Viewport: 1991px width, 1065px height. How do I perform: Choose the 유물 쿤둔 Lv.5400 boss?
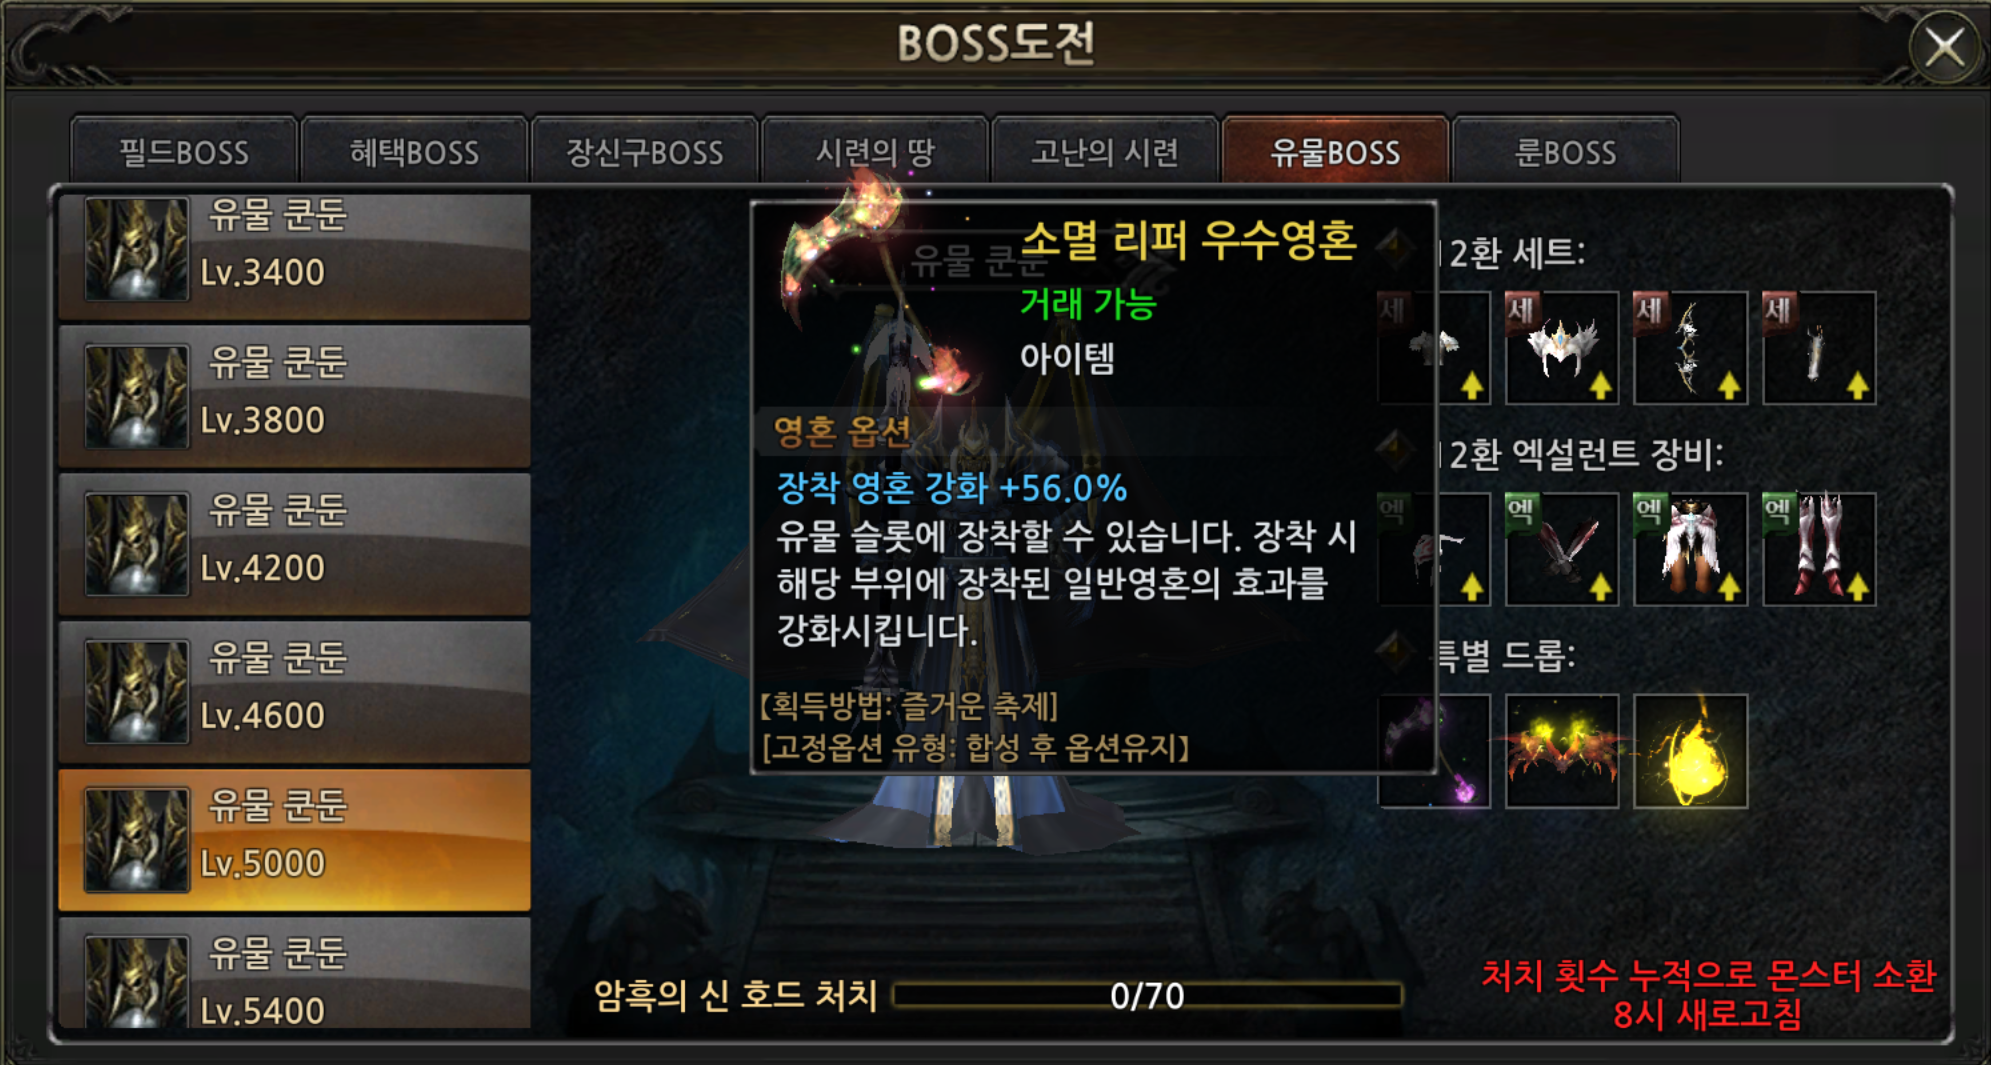(294, 973)
